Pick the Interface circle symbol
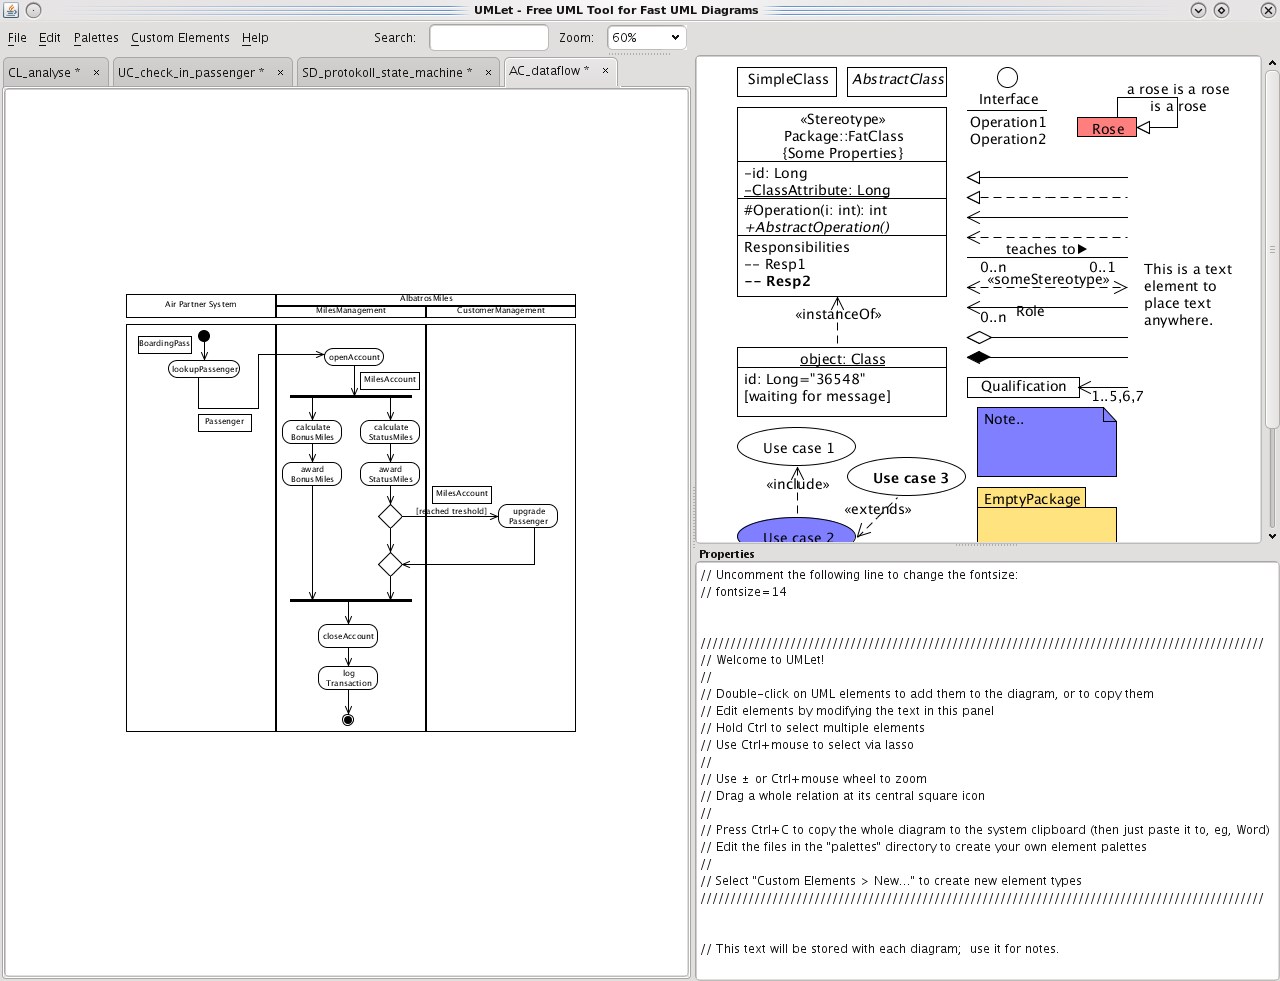1280x981 pixels. point(1007,78)
